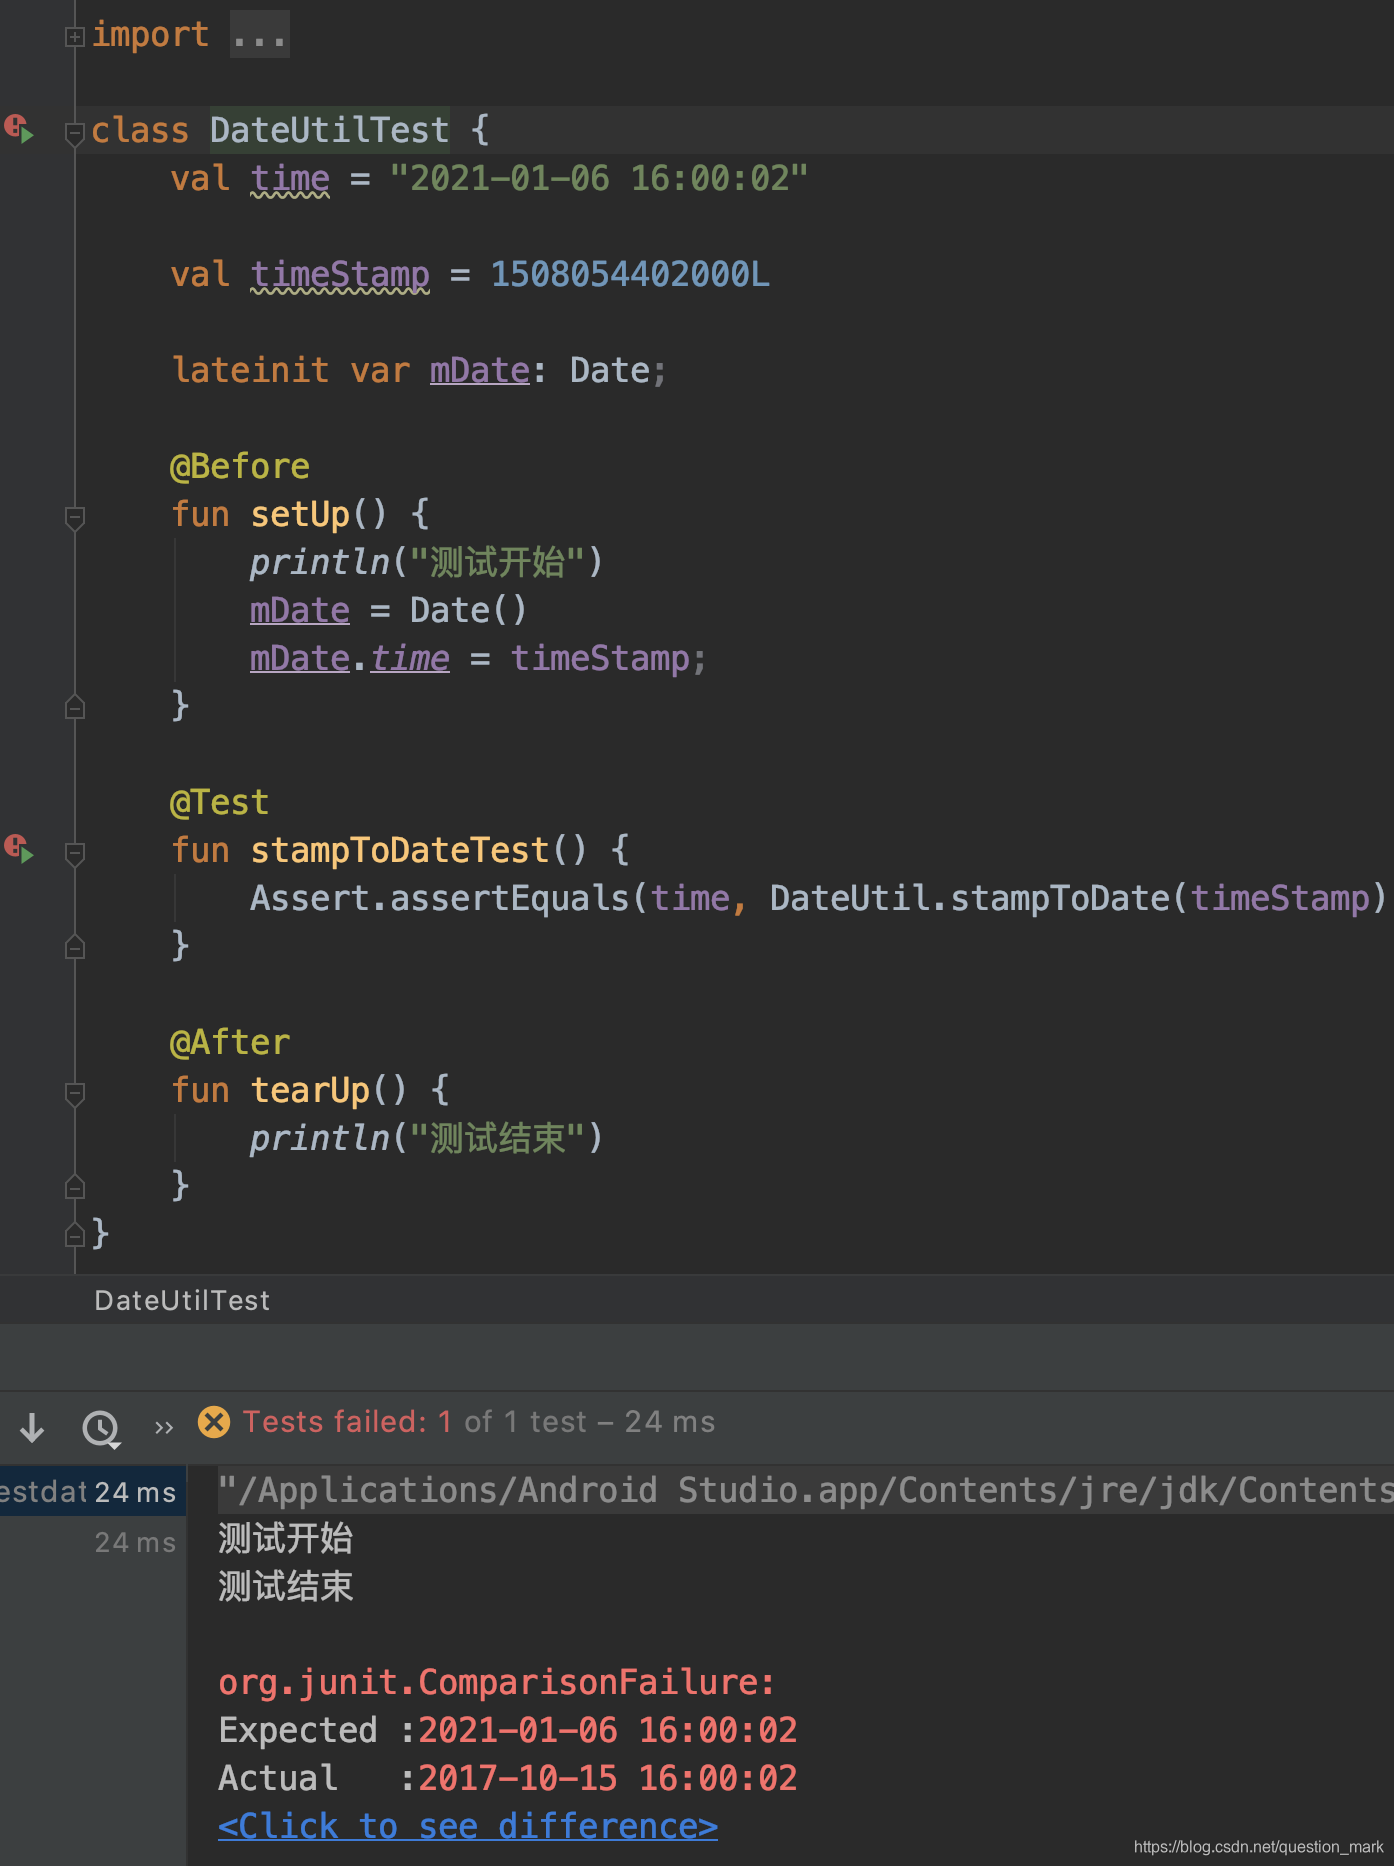Screen dimensions: 1394x1866
Task: Show more test toolbar actions chevron
Action: click(x=164, y=1427)
